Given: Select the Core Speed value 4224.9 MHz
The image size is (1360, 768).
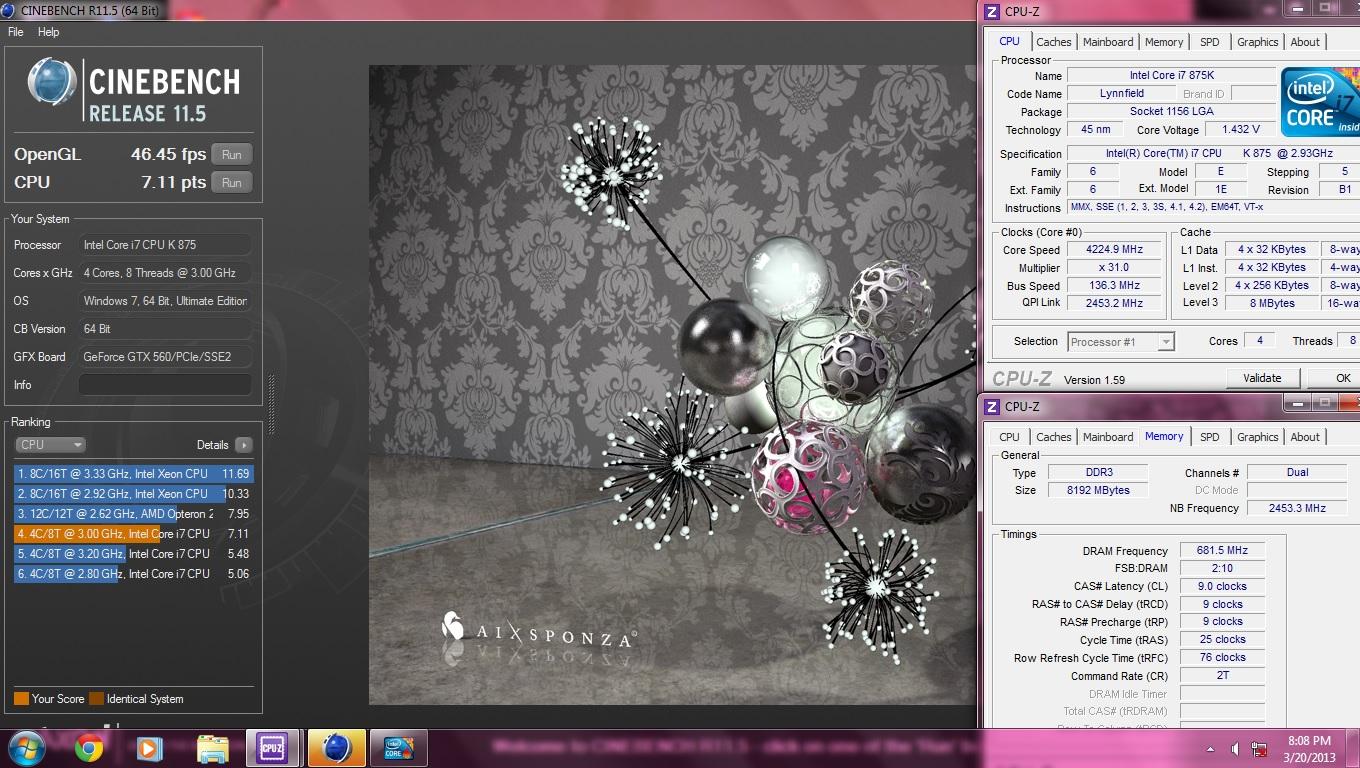Looking at the screenshot, I should (1114, 250).
